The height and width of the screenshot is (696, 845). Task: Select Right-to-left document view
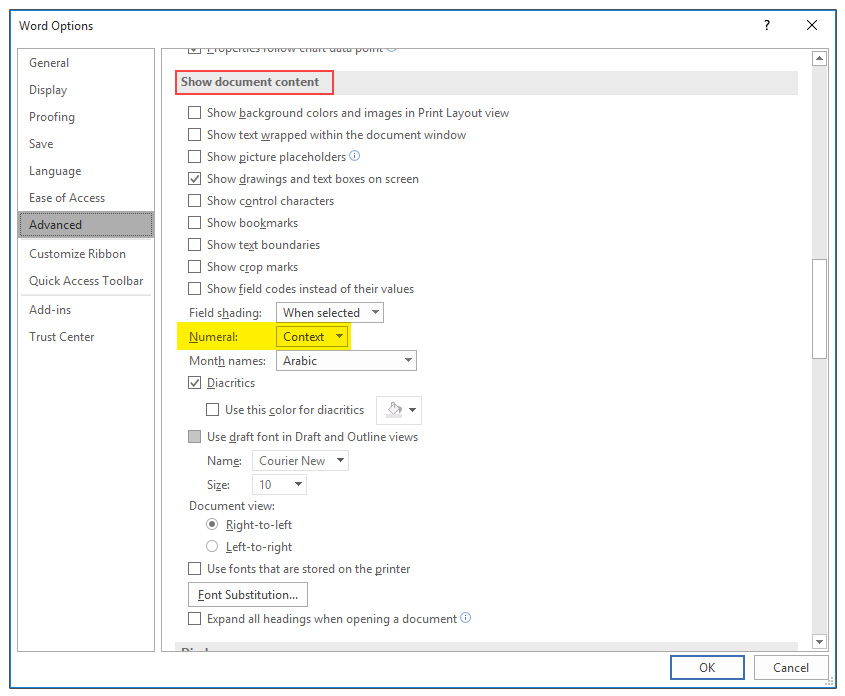coord(212,524)
